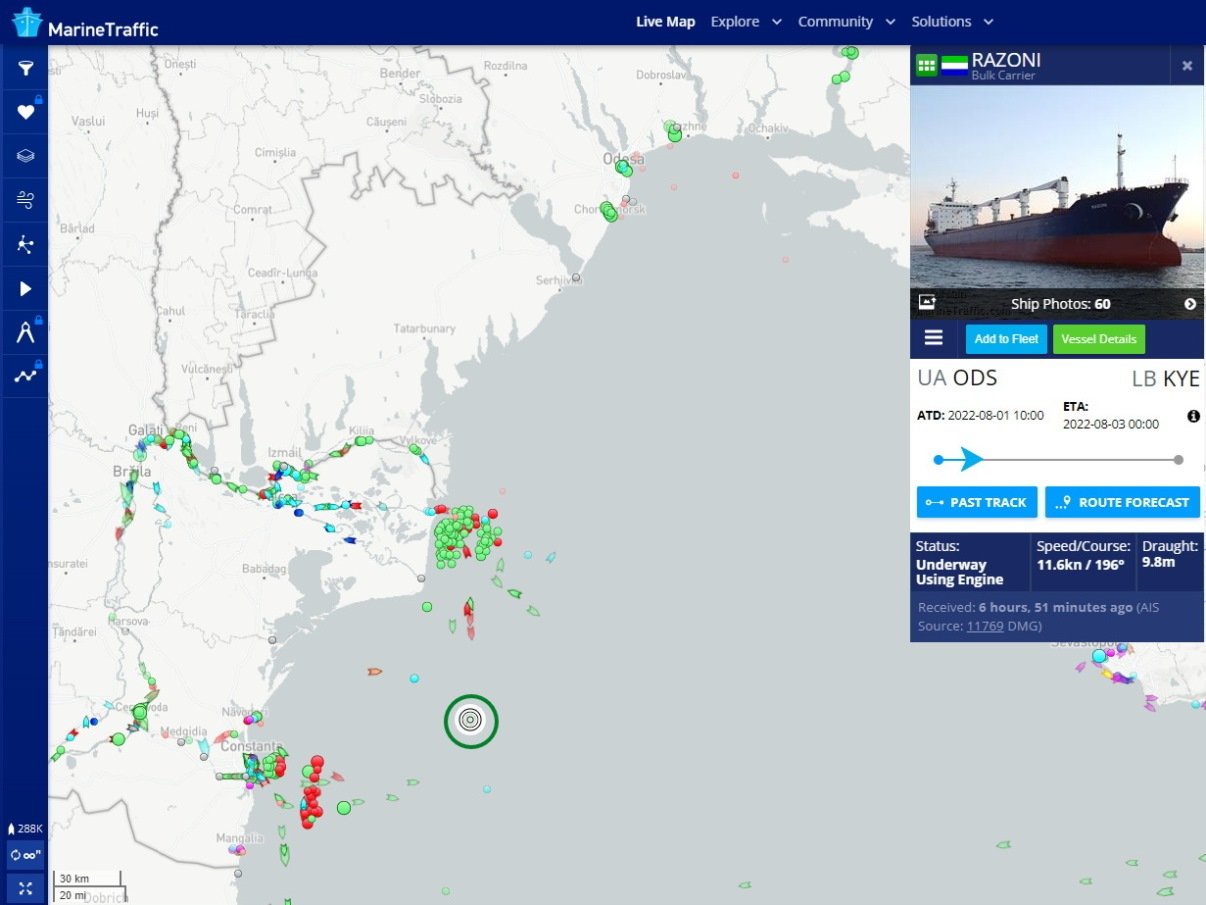
Task: Go to next ship photo arrow
Action: pyautogui.click(x=1190, y=304)
